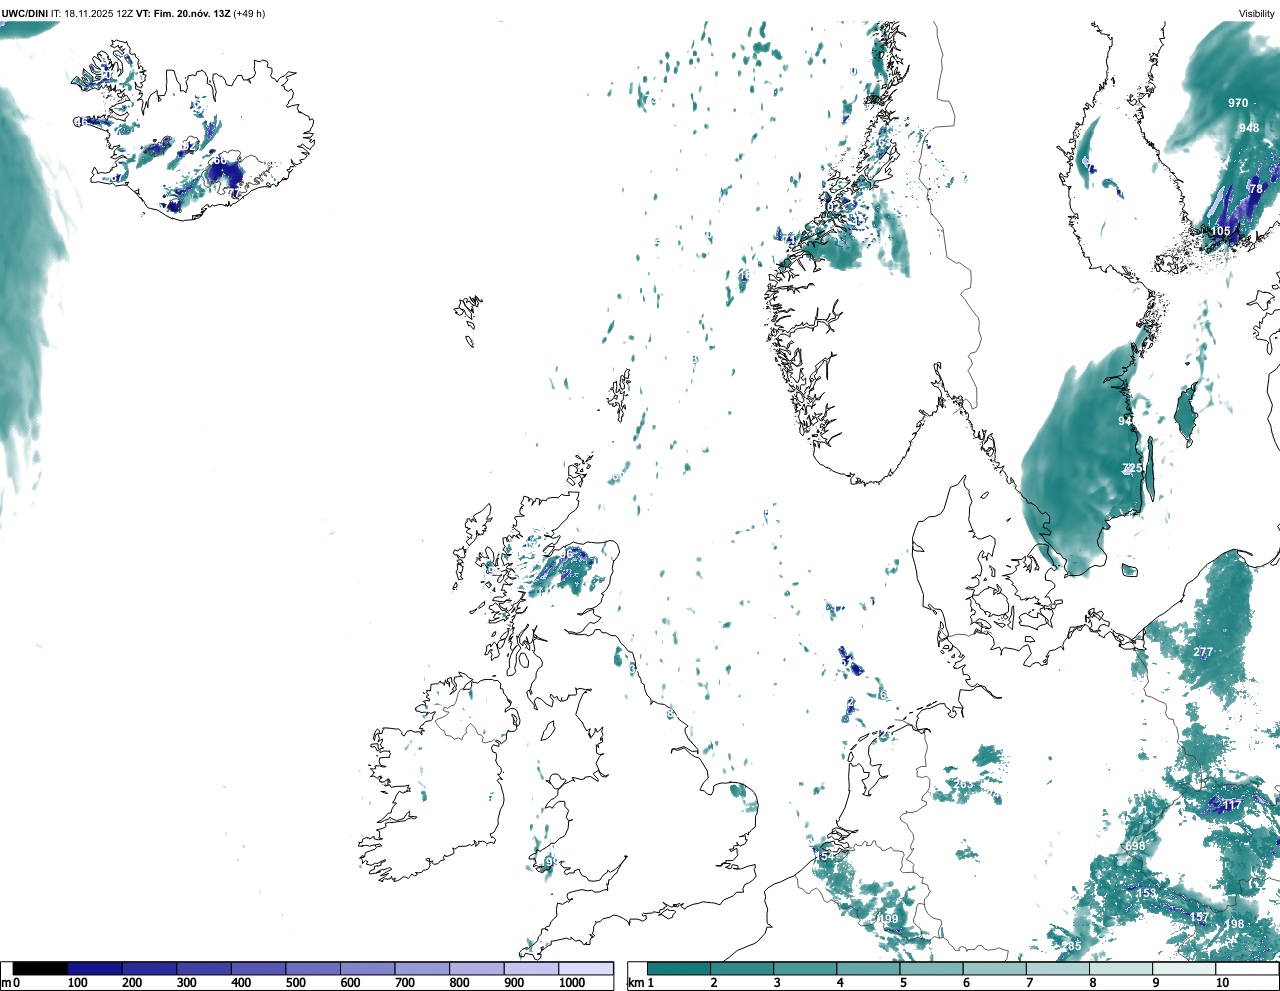1280x991 pixels.
Task: Click the black 0–100 m legend swatch
Action: [x=41, y=969]
